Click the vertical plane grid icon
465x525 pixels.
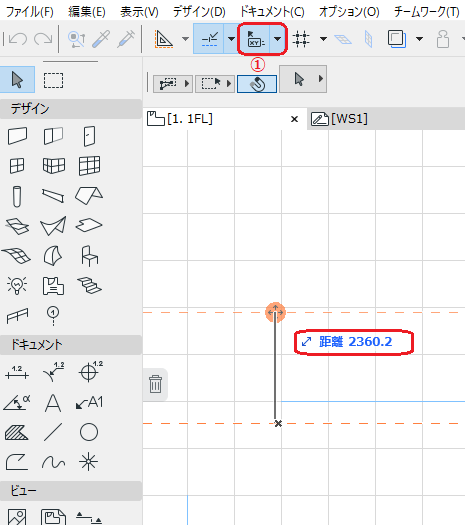[368, 39]
